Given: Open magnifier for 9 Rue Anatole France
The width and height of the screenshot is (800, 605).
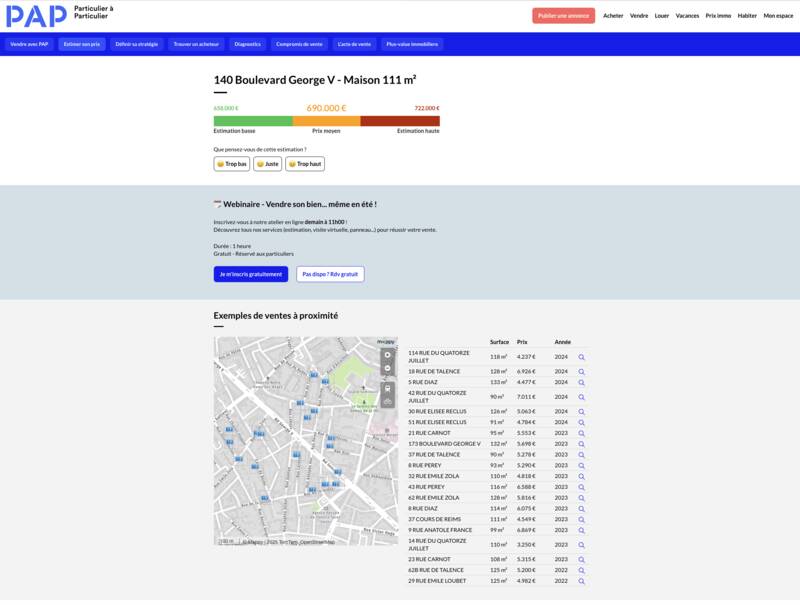Looking at the screenshot, I should [581, 531].
